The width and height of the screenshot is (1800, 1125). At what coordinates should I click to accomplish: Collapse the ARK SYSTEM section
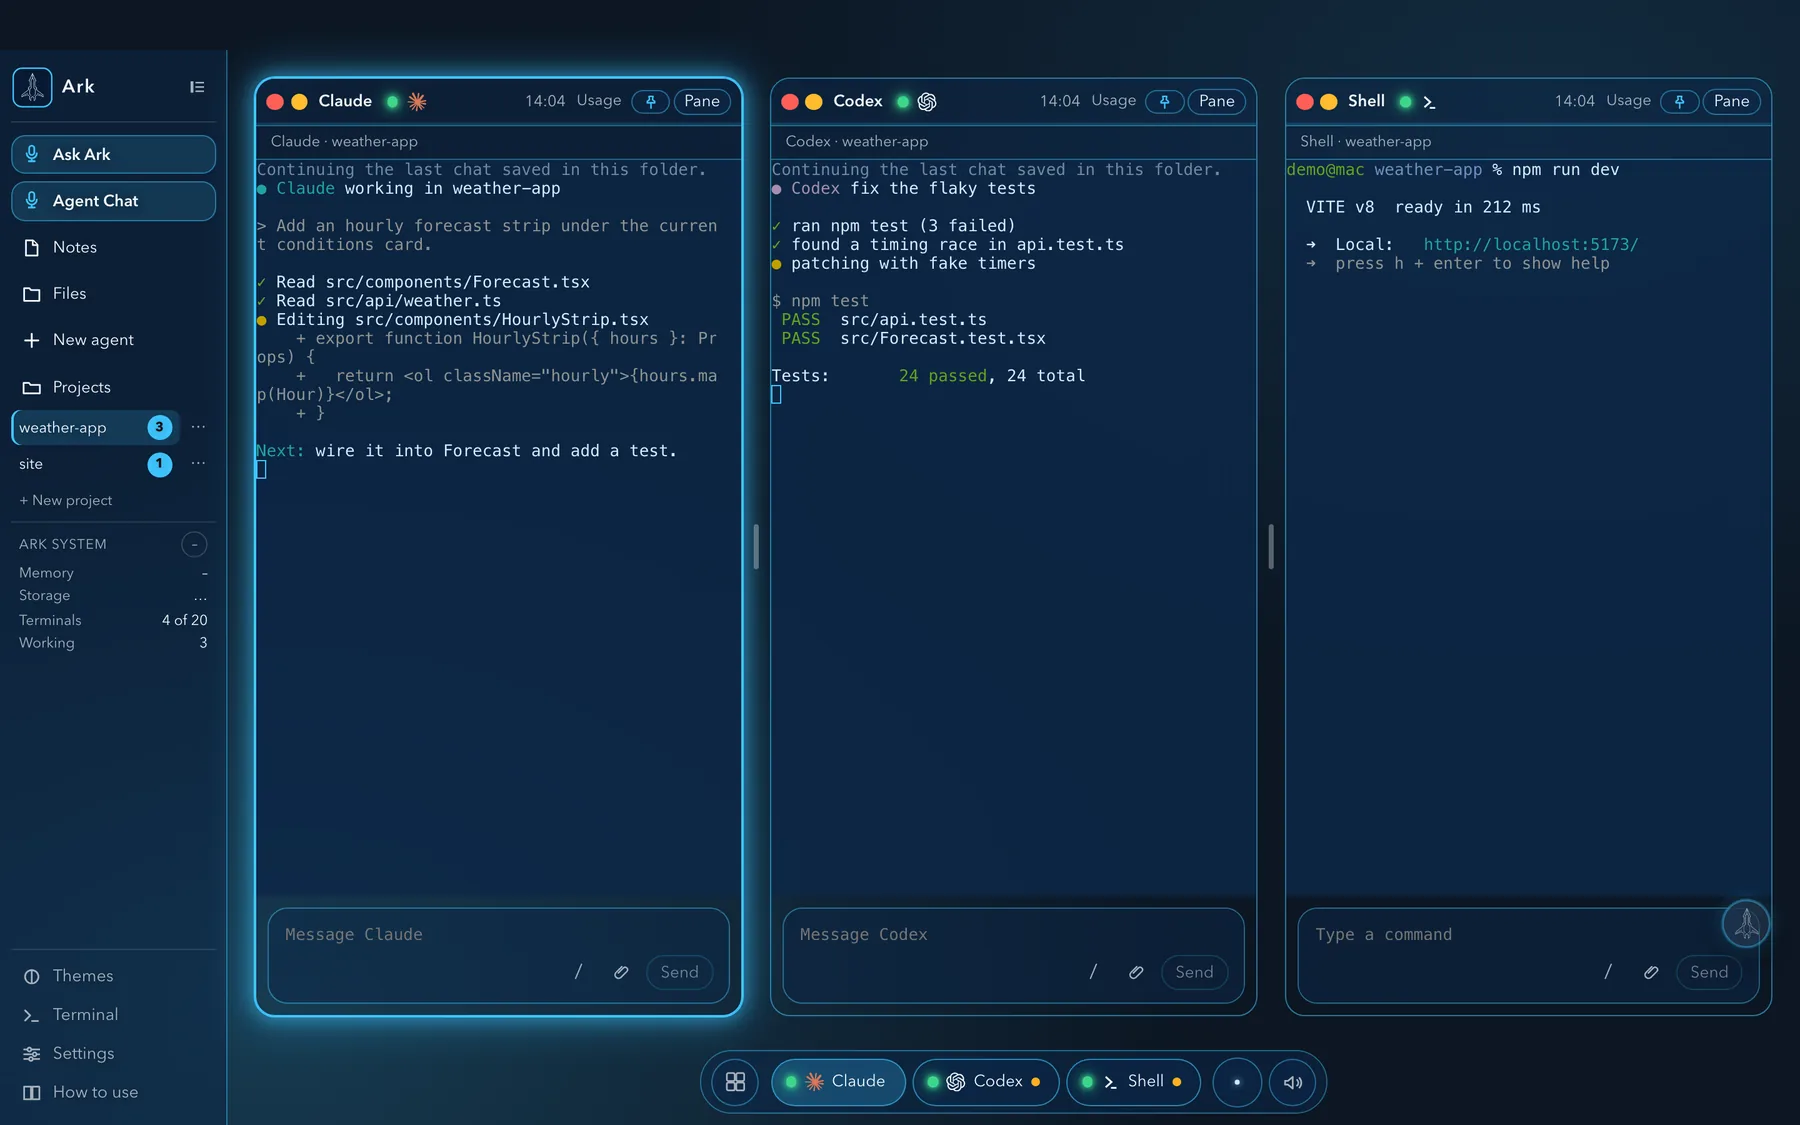194,544
